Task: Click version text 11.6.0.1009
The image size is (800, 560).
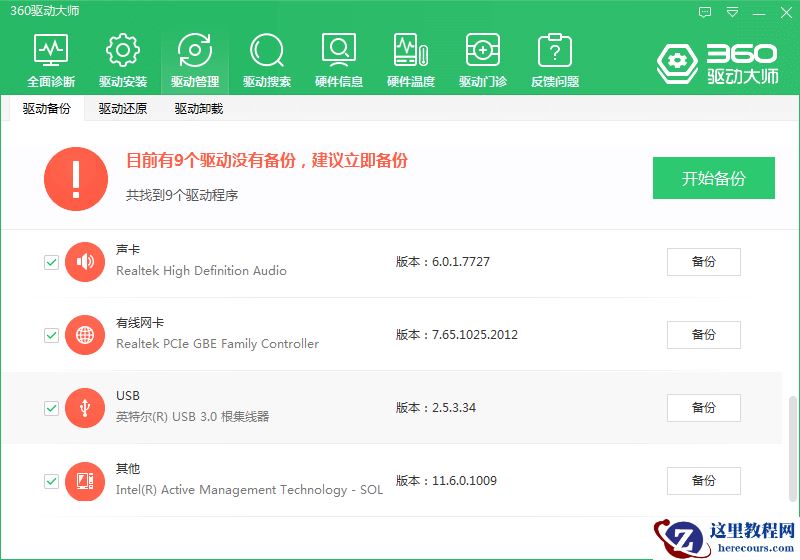Action: coord(464,480)
